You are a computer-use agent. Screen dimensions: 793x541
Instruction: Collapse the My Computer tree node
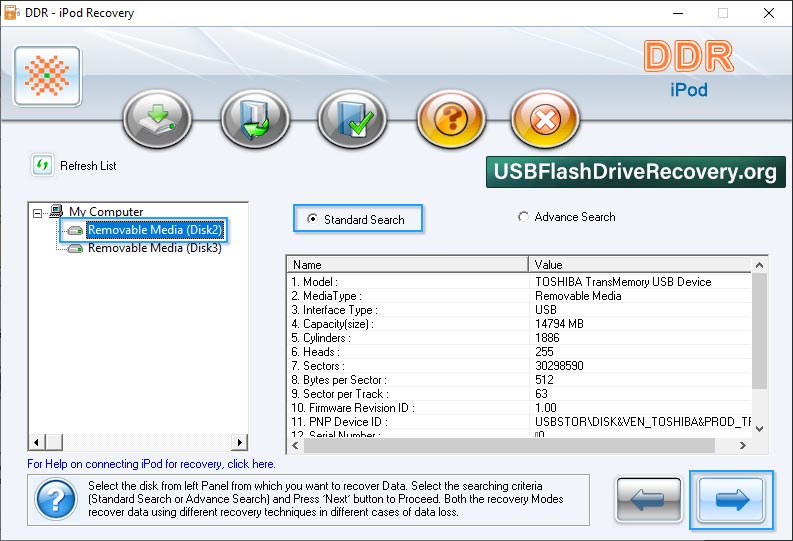point(37,213)
